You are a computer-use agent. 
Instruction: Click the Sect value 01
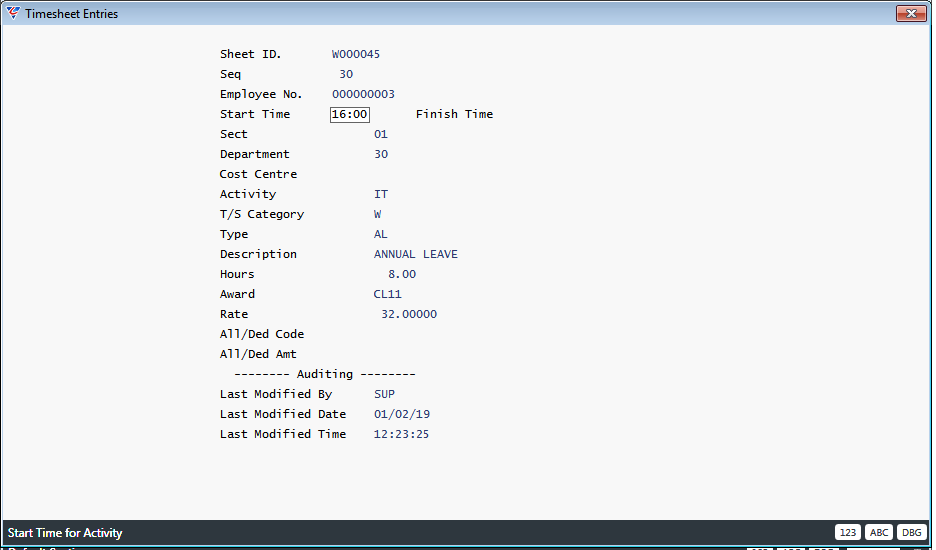click(x=381, y=134)
